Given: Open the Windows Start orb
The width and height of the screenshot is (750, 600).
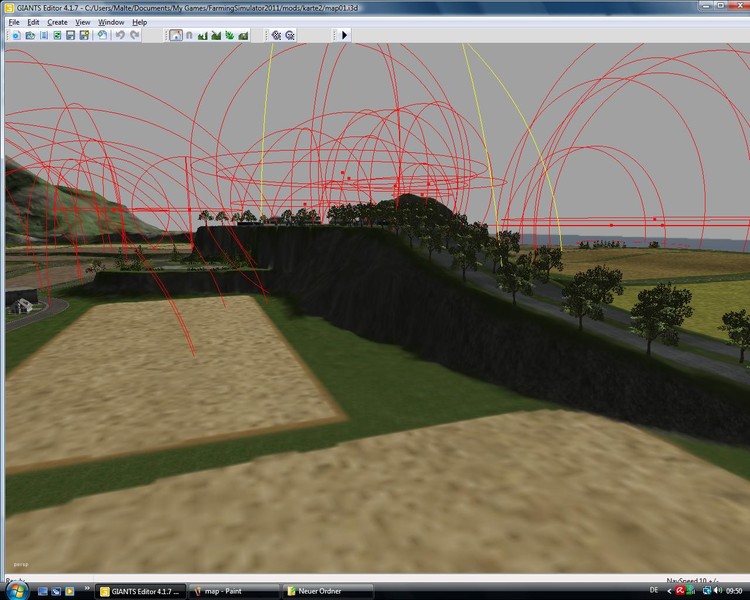Looking at the screenshot, I should pos(16,590).
